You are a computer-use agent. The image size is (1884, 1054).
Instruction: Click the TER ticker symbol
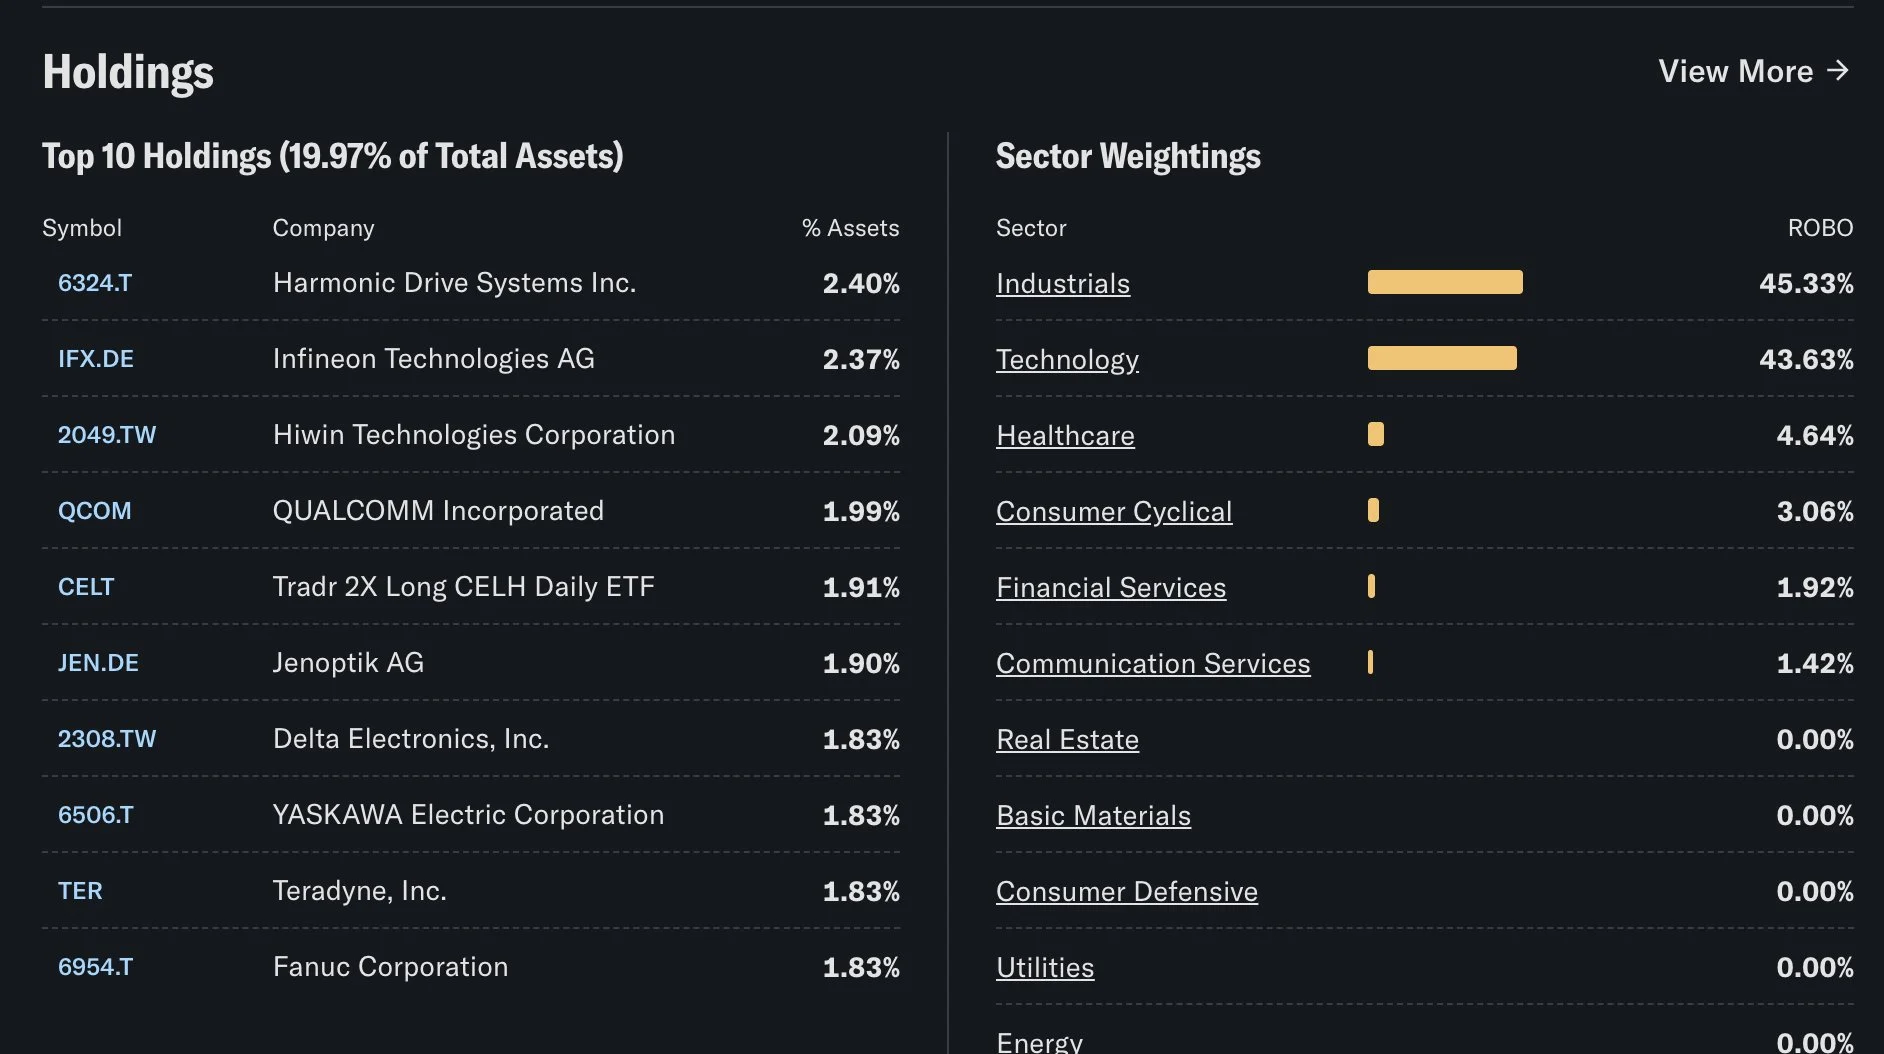[80, 891]
